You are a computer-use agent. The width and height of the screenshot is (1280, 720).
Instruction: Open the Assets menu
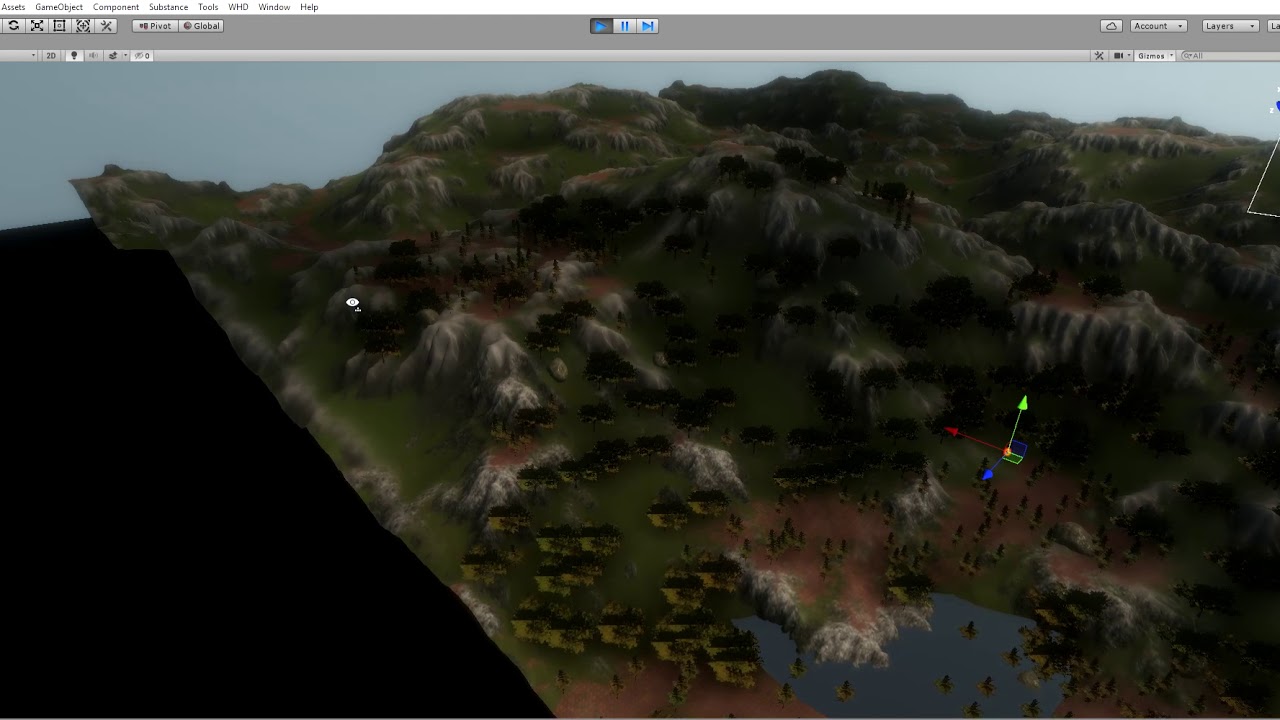[x=13, y=7]
